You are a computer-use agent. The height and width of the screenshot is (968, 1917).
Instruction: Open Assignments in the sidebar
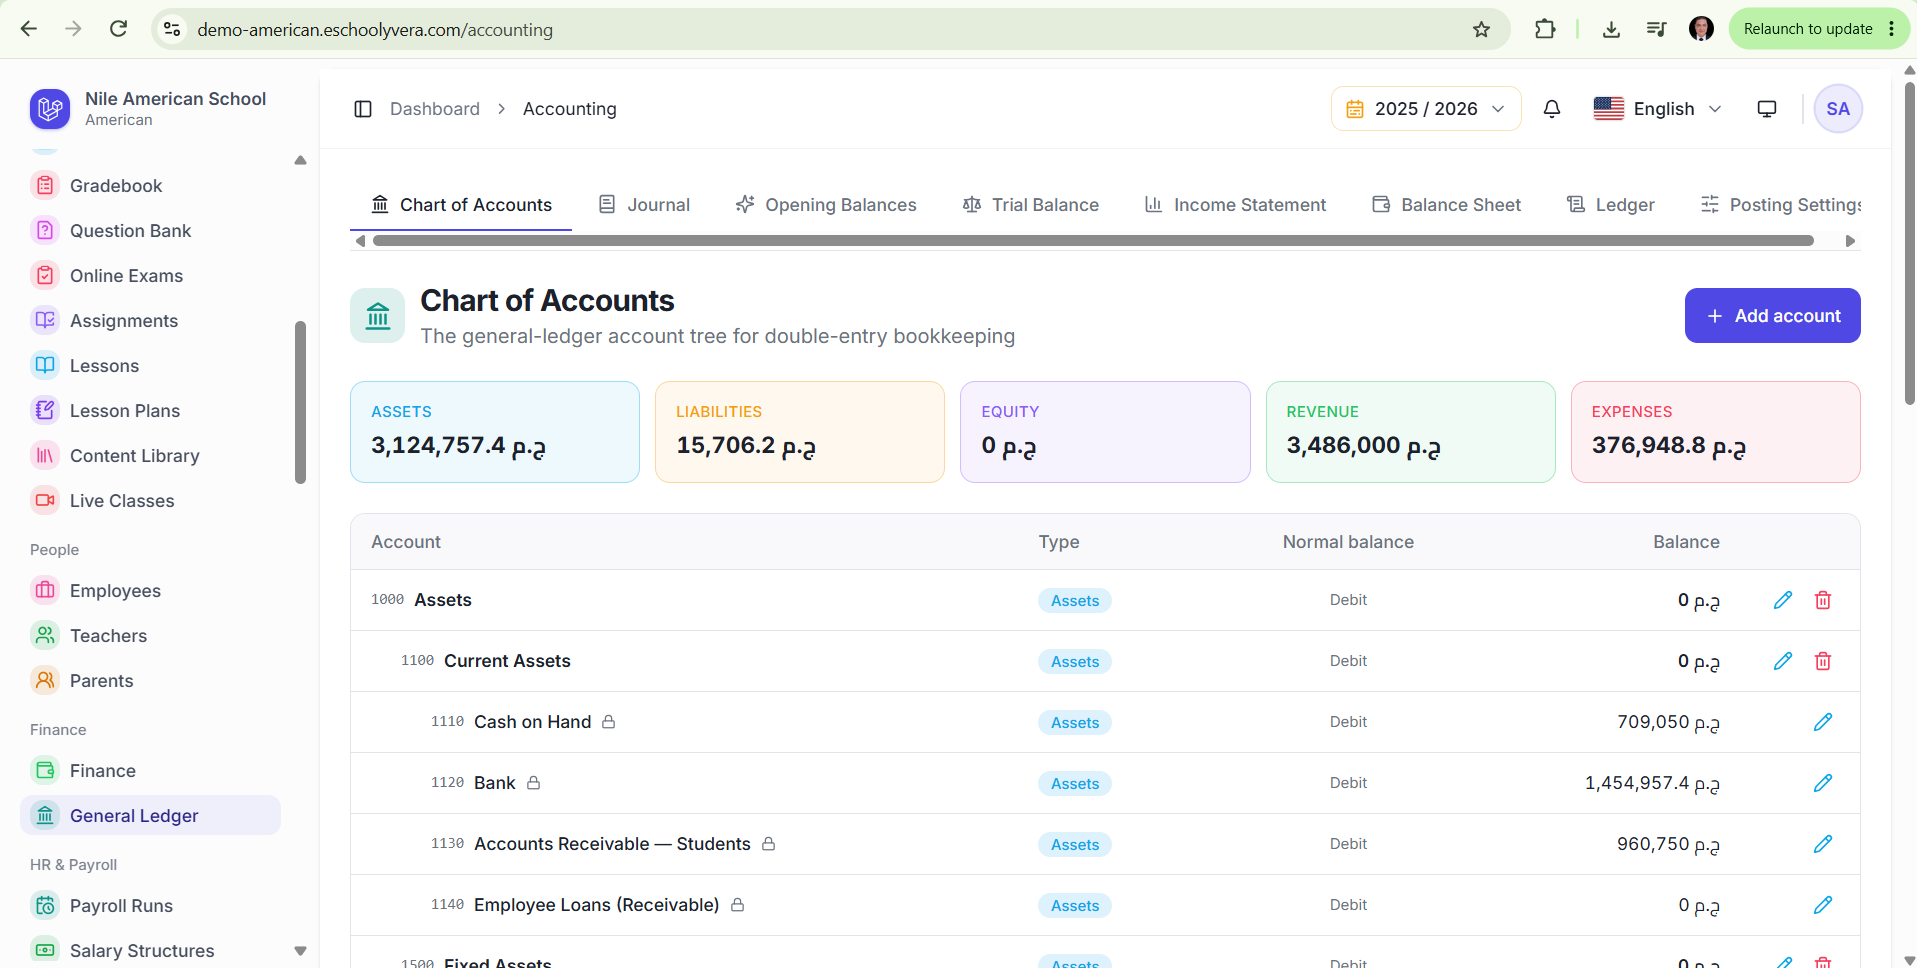pos(150,321)
